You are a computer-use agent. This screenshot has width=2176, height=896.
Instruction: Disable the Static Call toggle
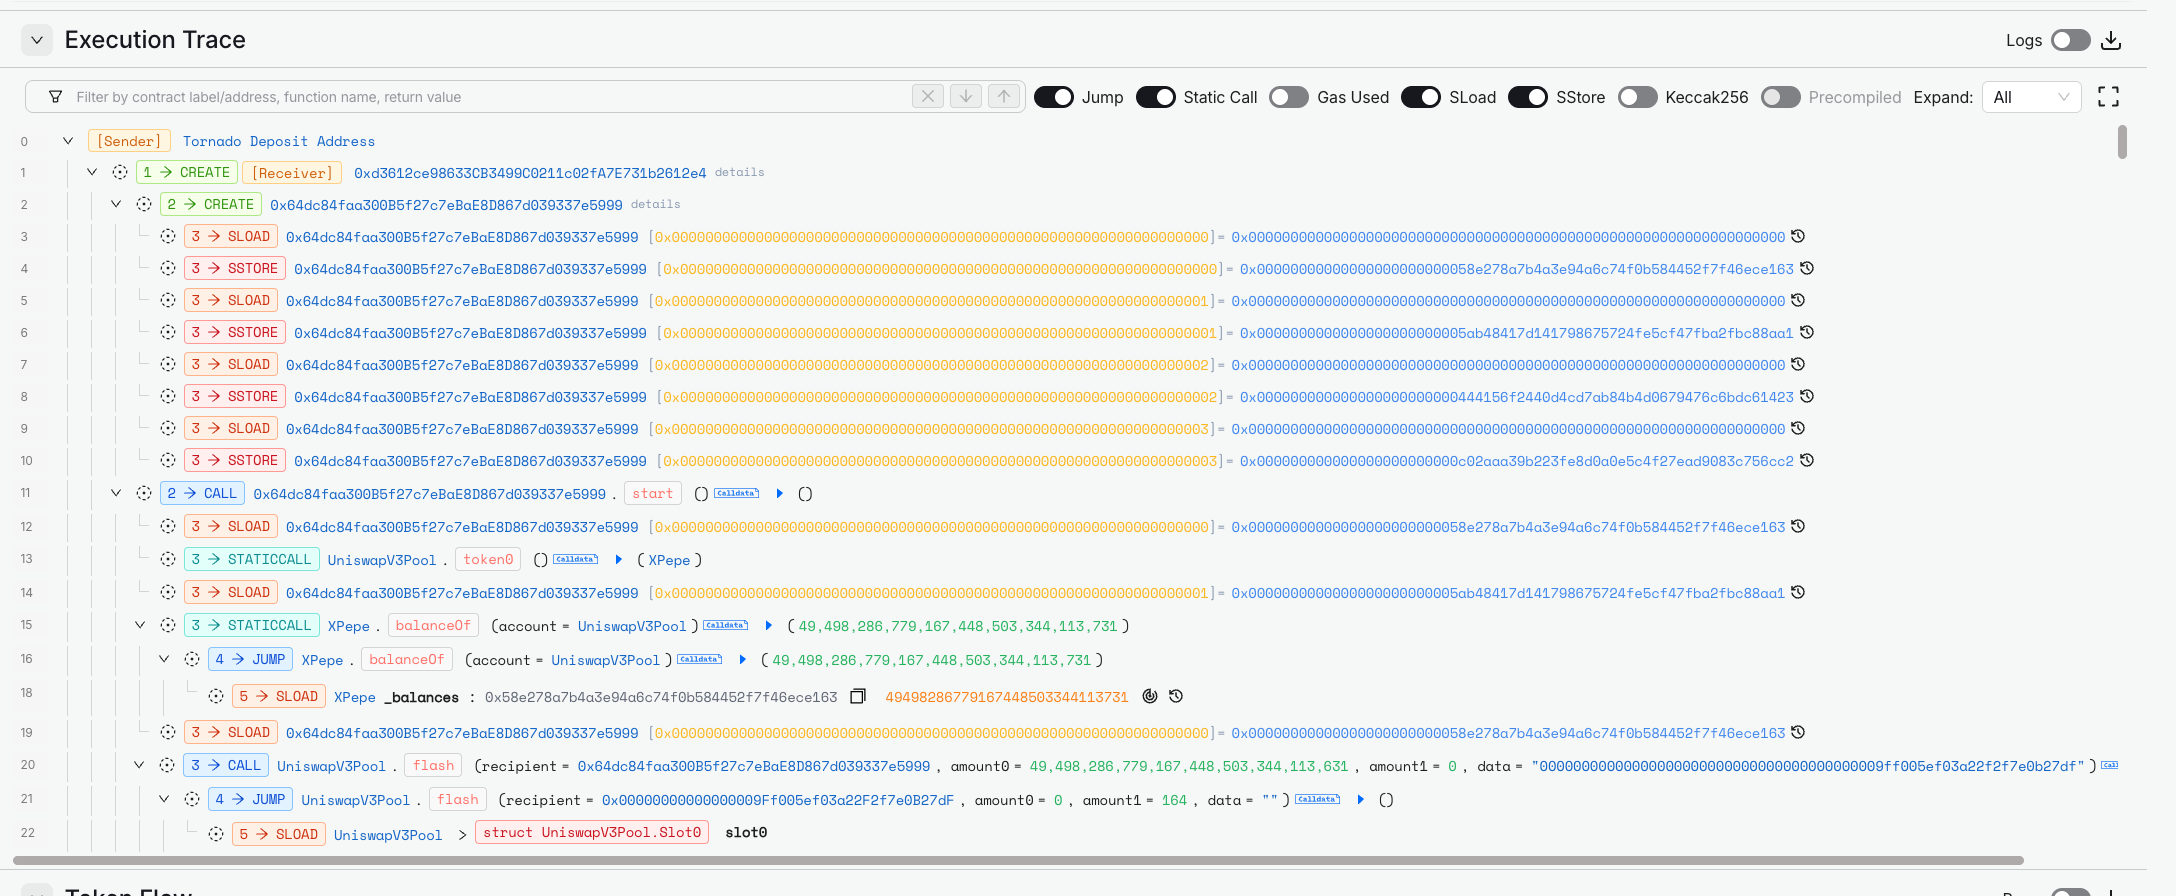click(x=1155, y=97)
